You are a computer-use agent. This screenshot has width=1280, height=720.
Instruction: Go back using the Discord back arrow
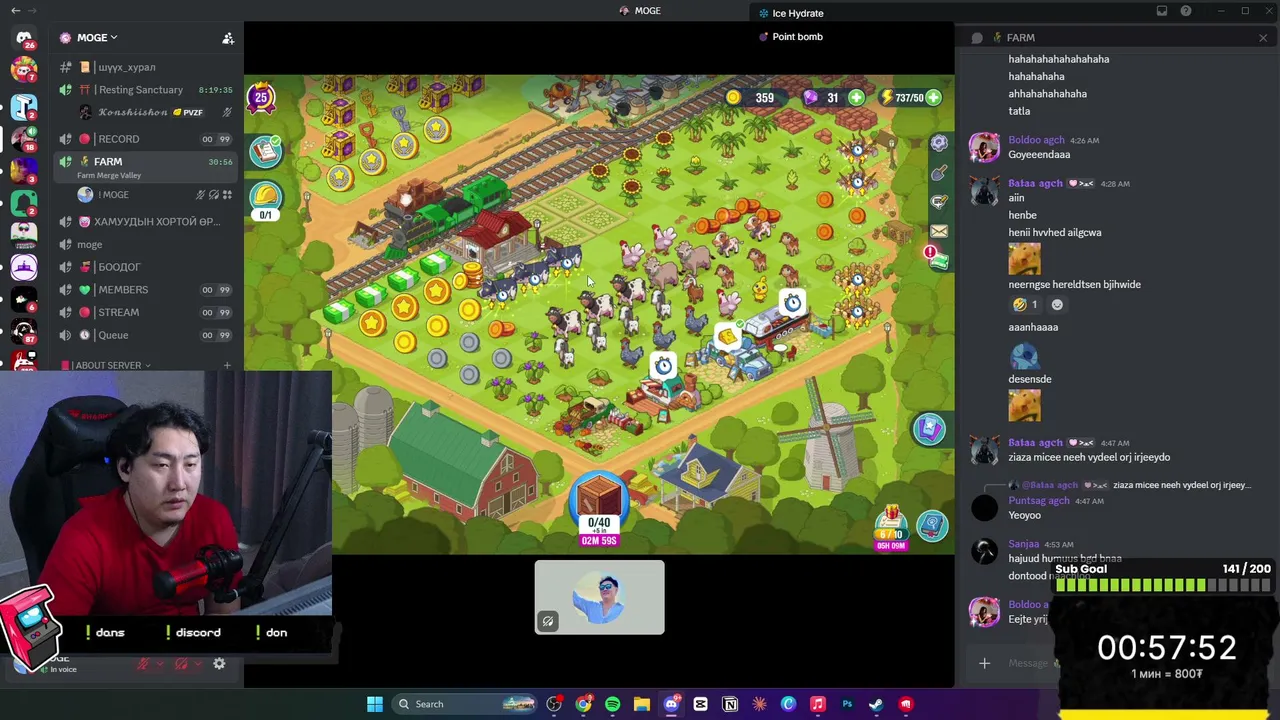point(15,10)
